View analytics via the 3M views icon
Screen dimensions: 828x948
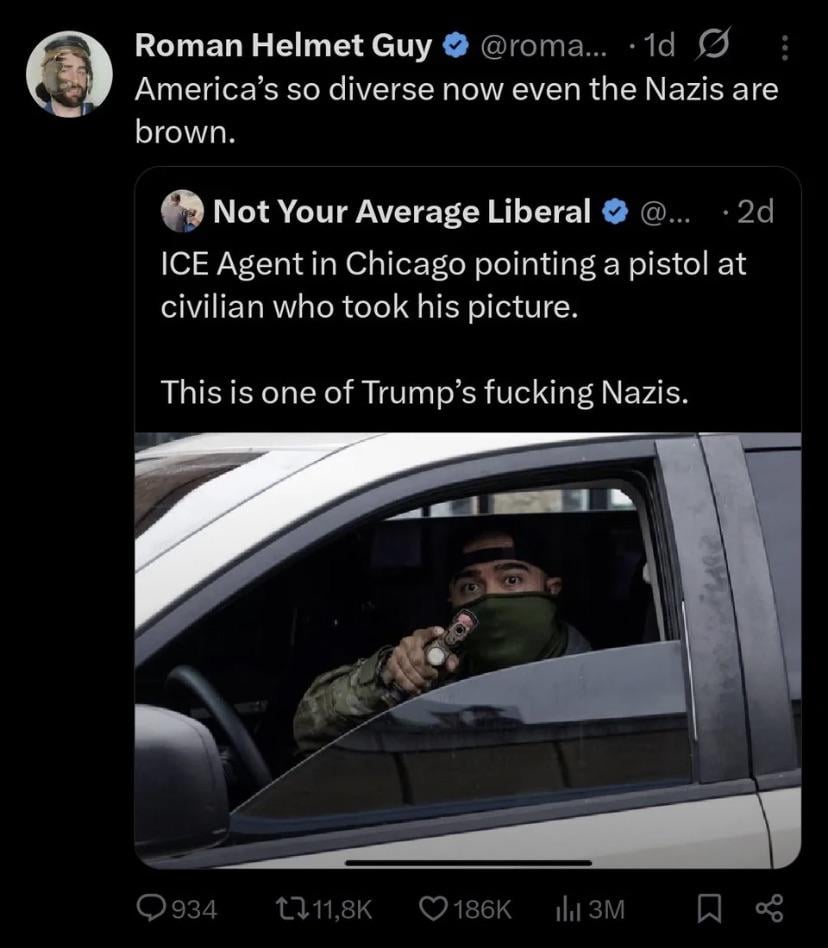pos(567,908)
